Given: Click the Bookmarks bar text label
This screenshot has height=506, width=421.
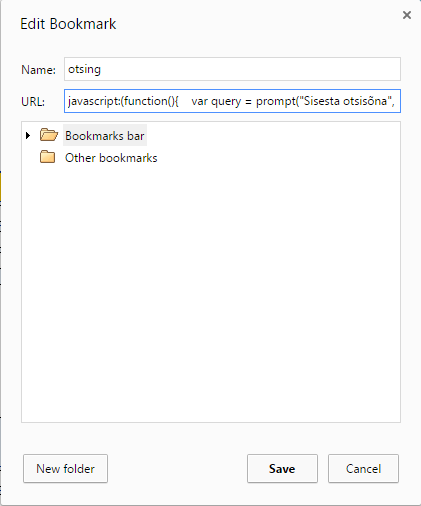Looking at the screenshot, I should point(104,136).
